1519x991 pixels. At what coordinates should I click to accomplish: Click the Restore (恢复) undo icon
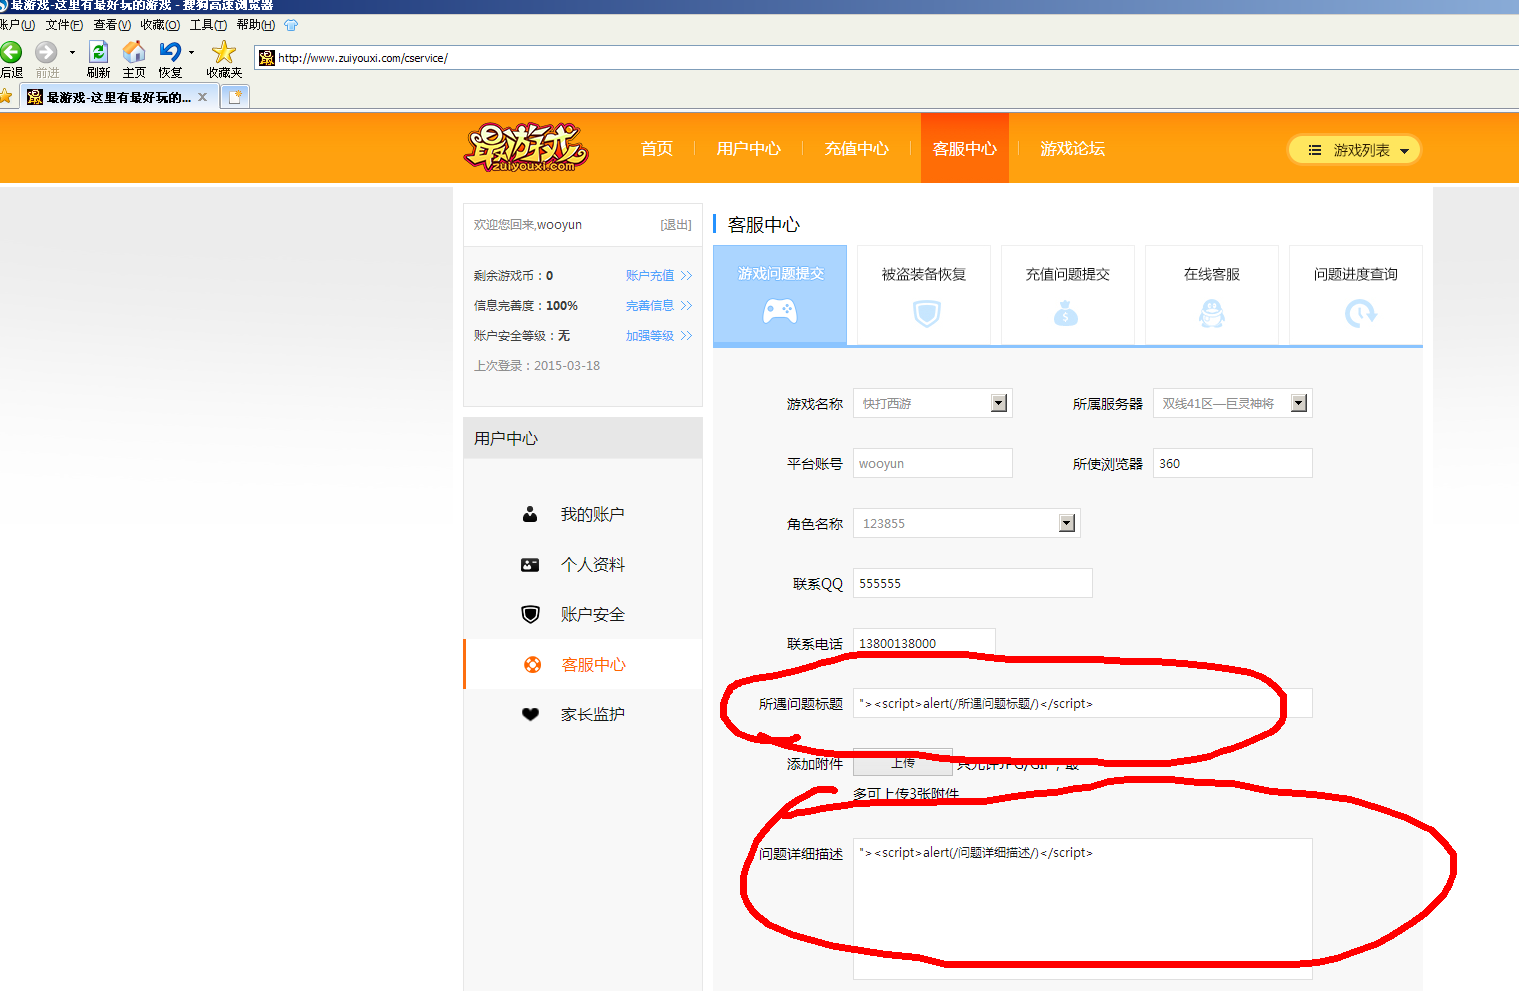(x=170, y=52)
